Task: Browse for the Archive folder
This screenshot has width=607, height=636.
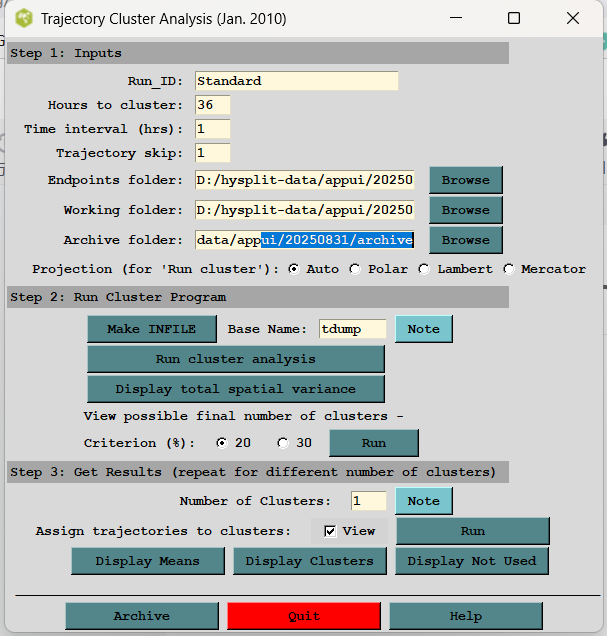Action: pyautogui.click(x=465, y=240)
